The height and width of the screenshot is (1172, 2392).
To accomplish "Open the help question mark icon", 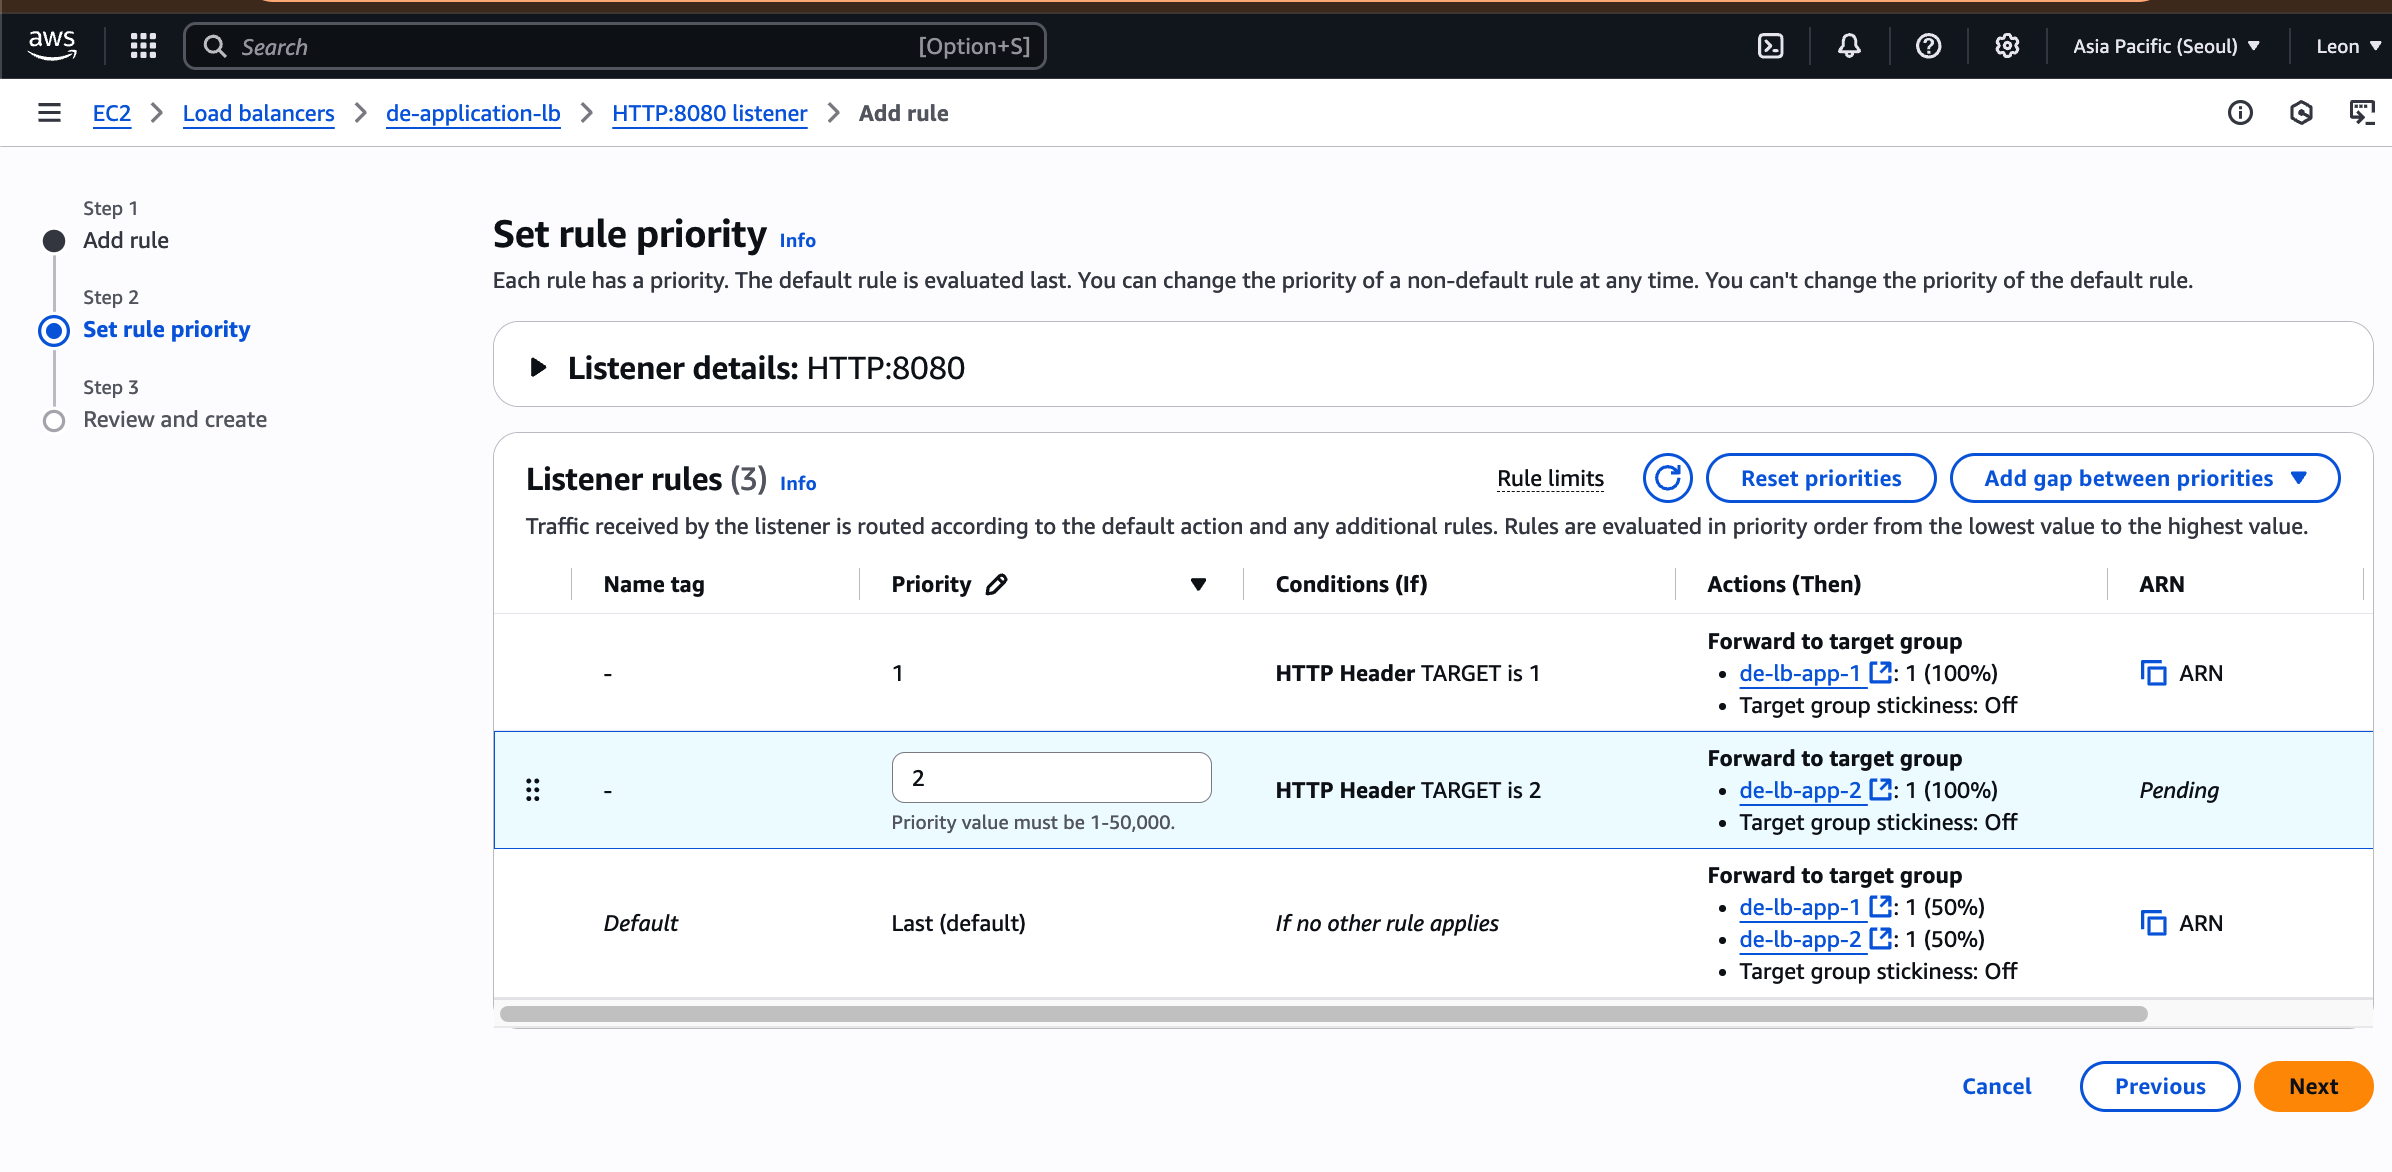I will (x=1928, y=46).
